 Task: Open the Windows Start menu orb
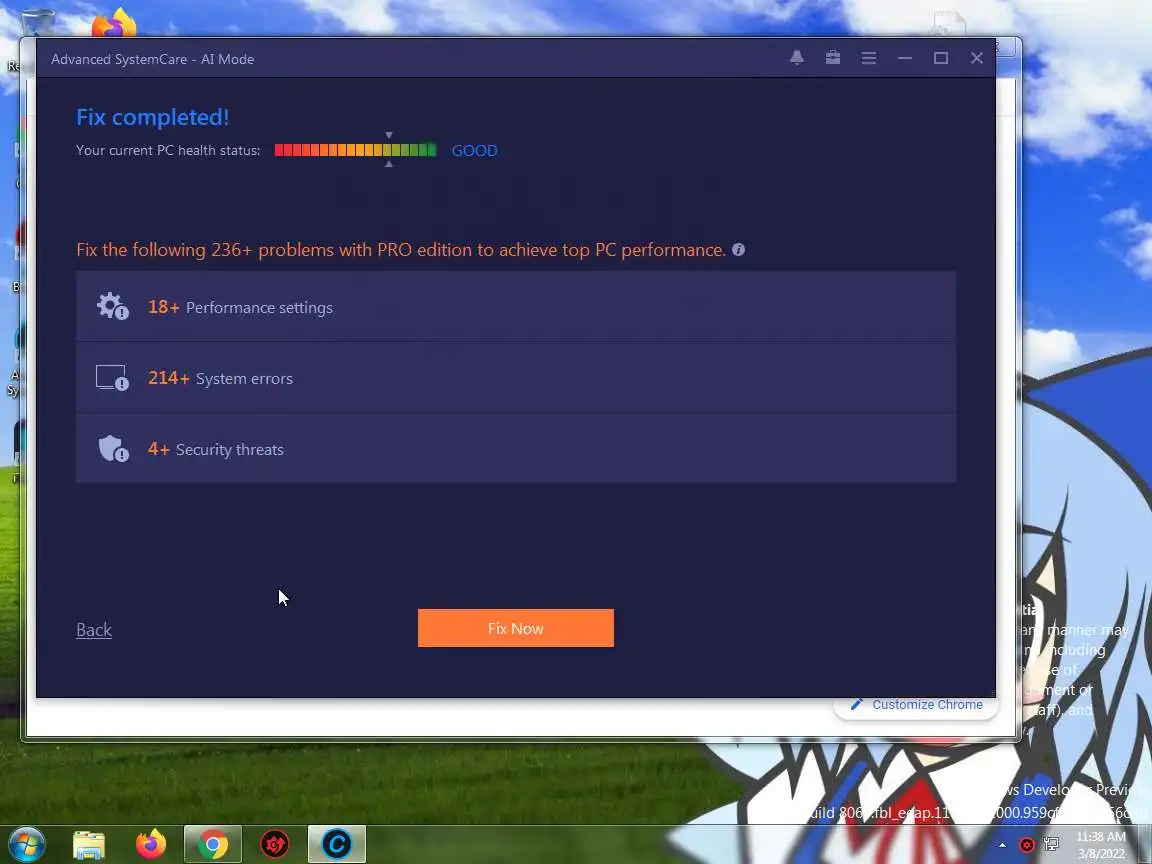27,844
